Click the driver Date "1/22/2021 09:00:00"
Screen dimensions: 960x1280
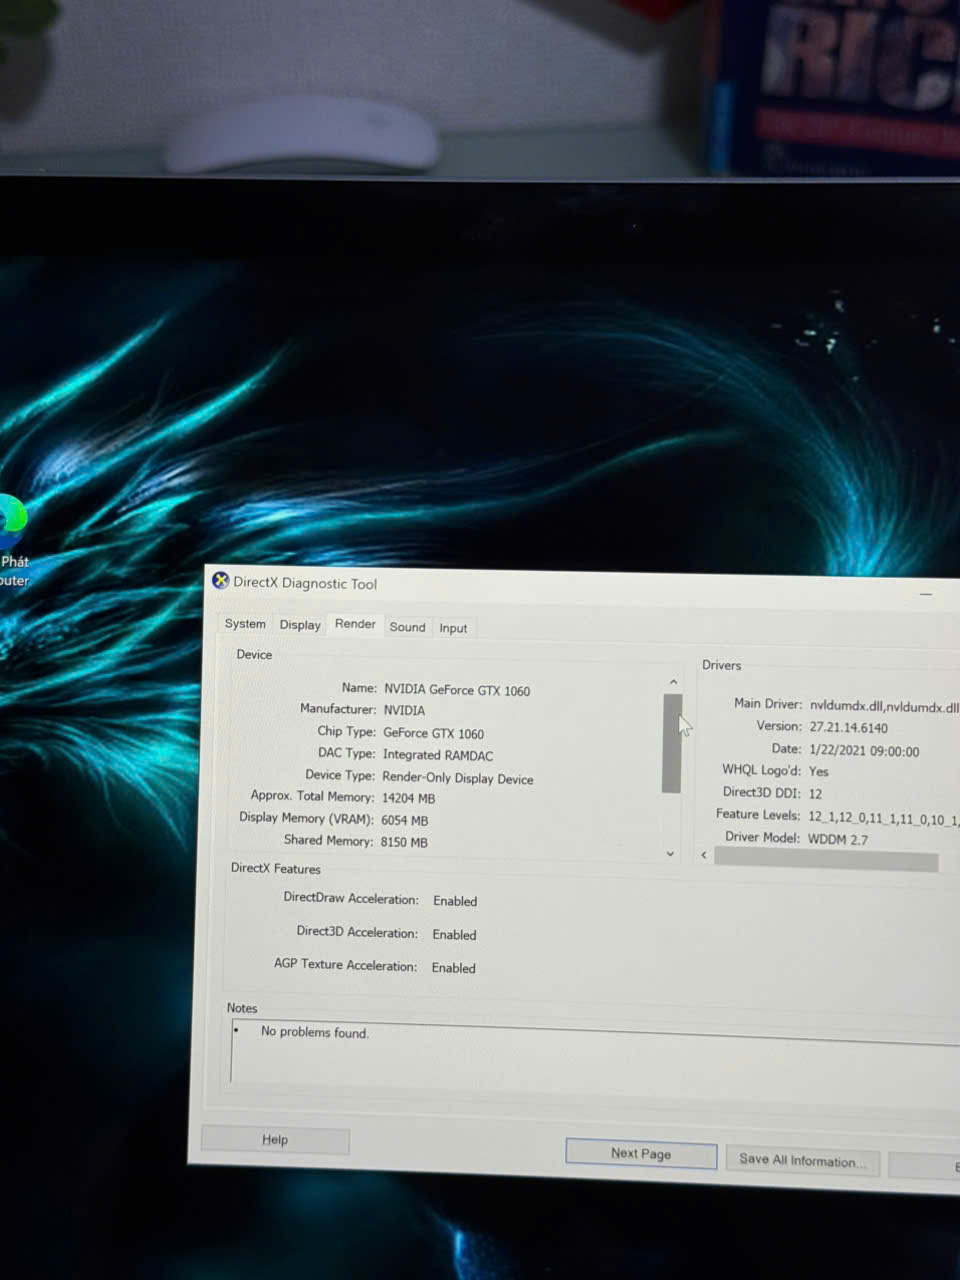(x=864, y=751)
